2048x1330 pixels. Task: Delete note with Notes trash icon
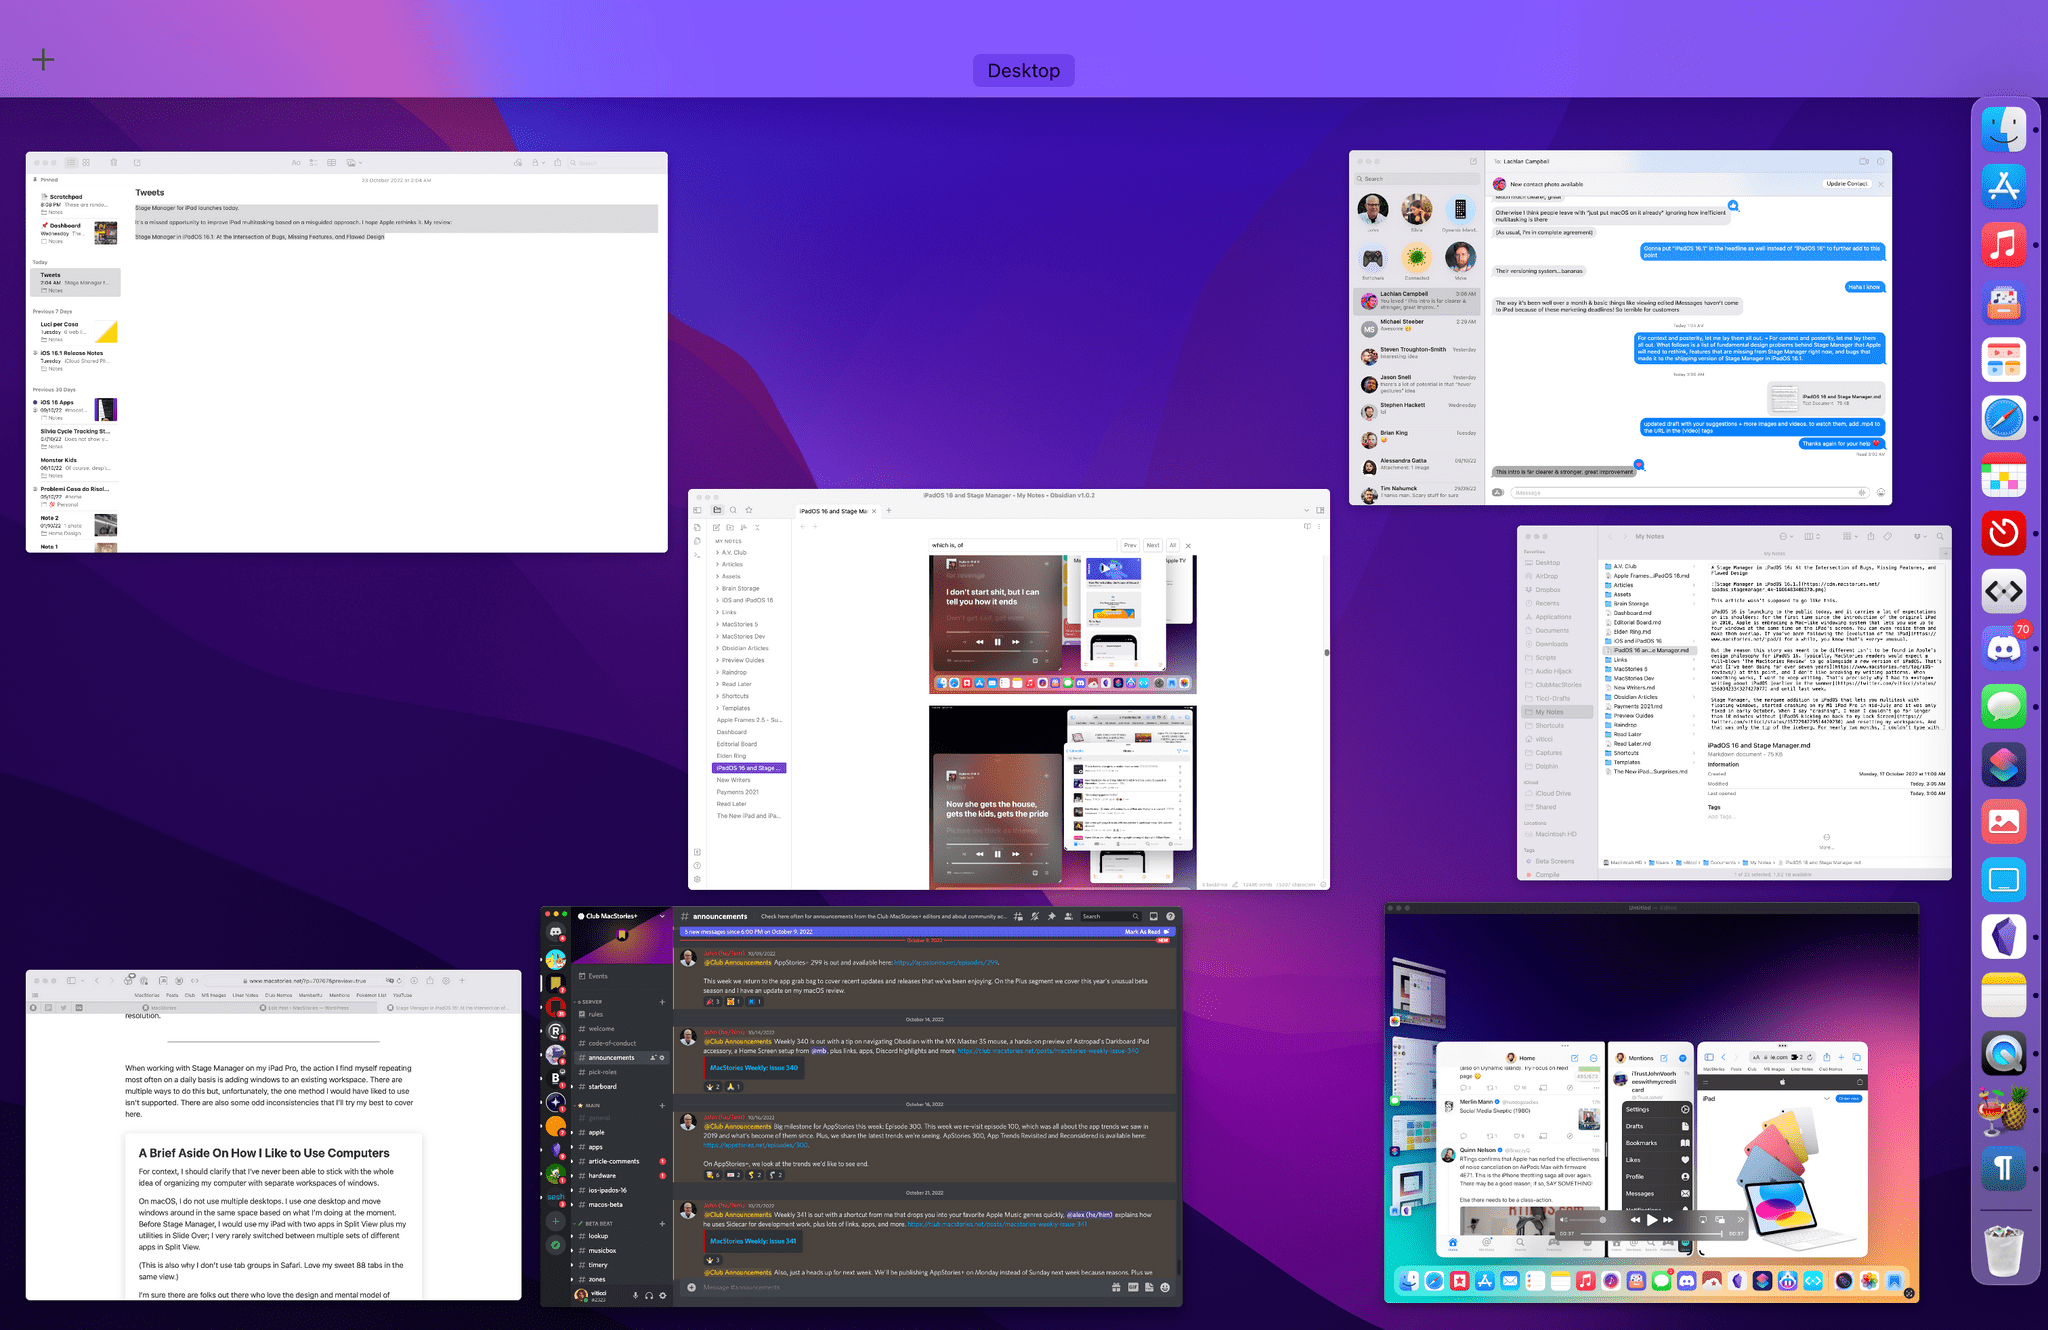[x=113, y=162]
